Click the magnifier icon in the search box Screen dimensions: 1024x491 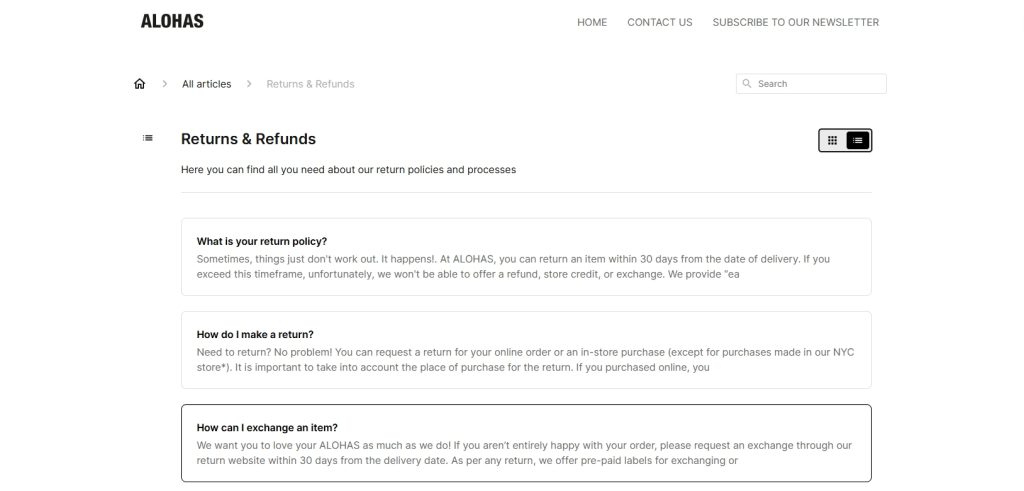(746, 84)
